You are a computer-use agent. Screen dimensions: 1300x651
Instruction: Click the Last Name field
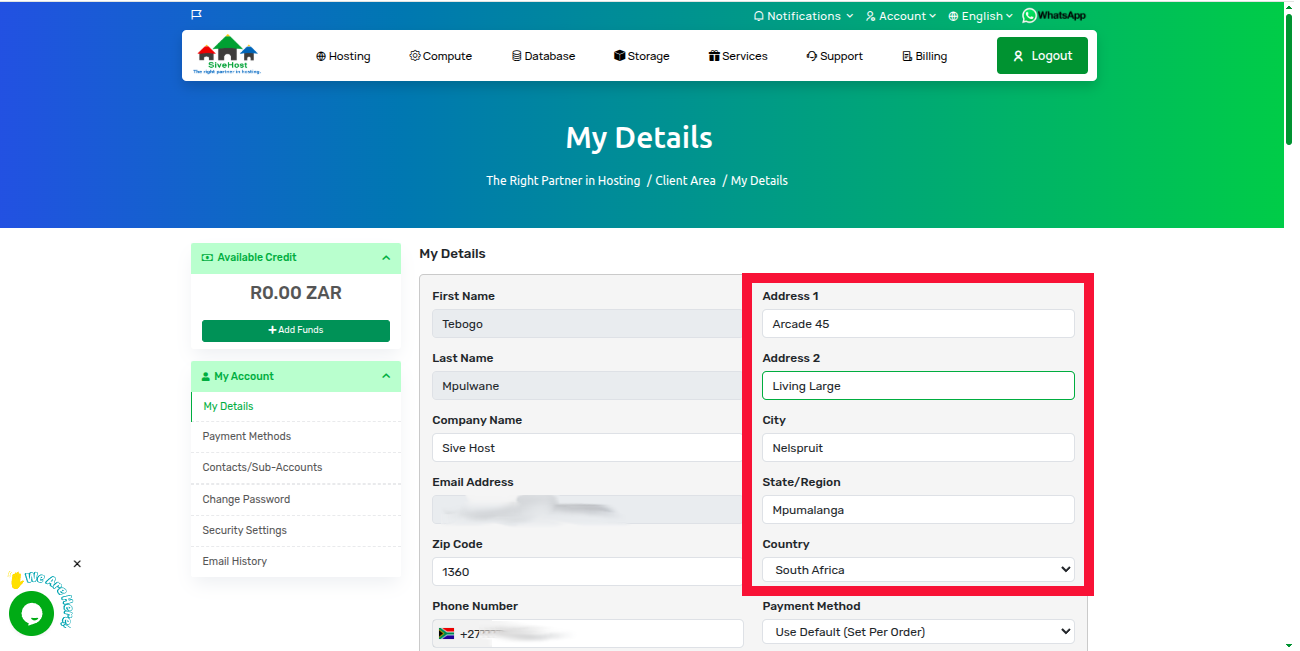pyautogui.click(x=588, y=386)
